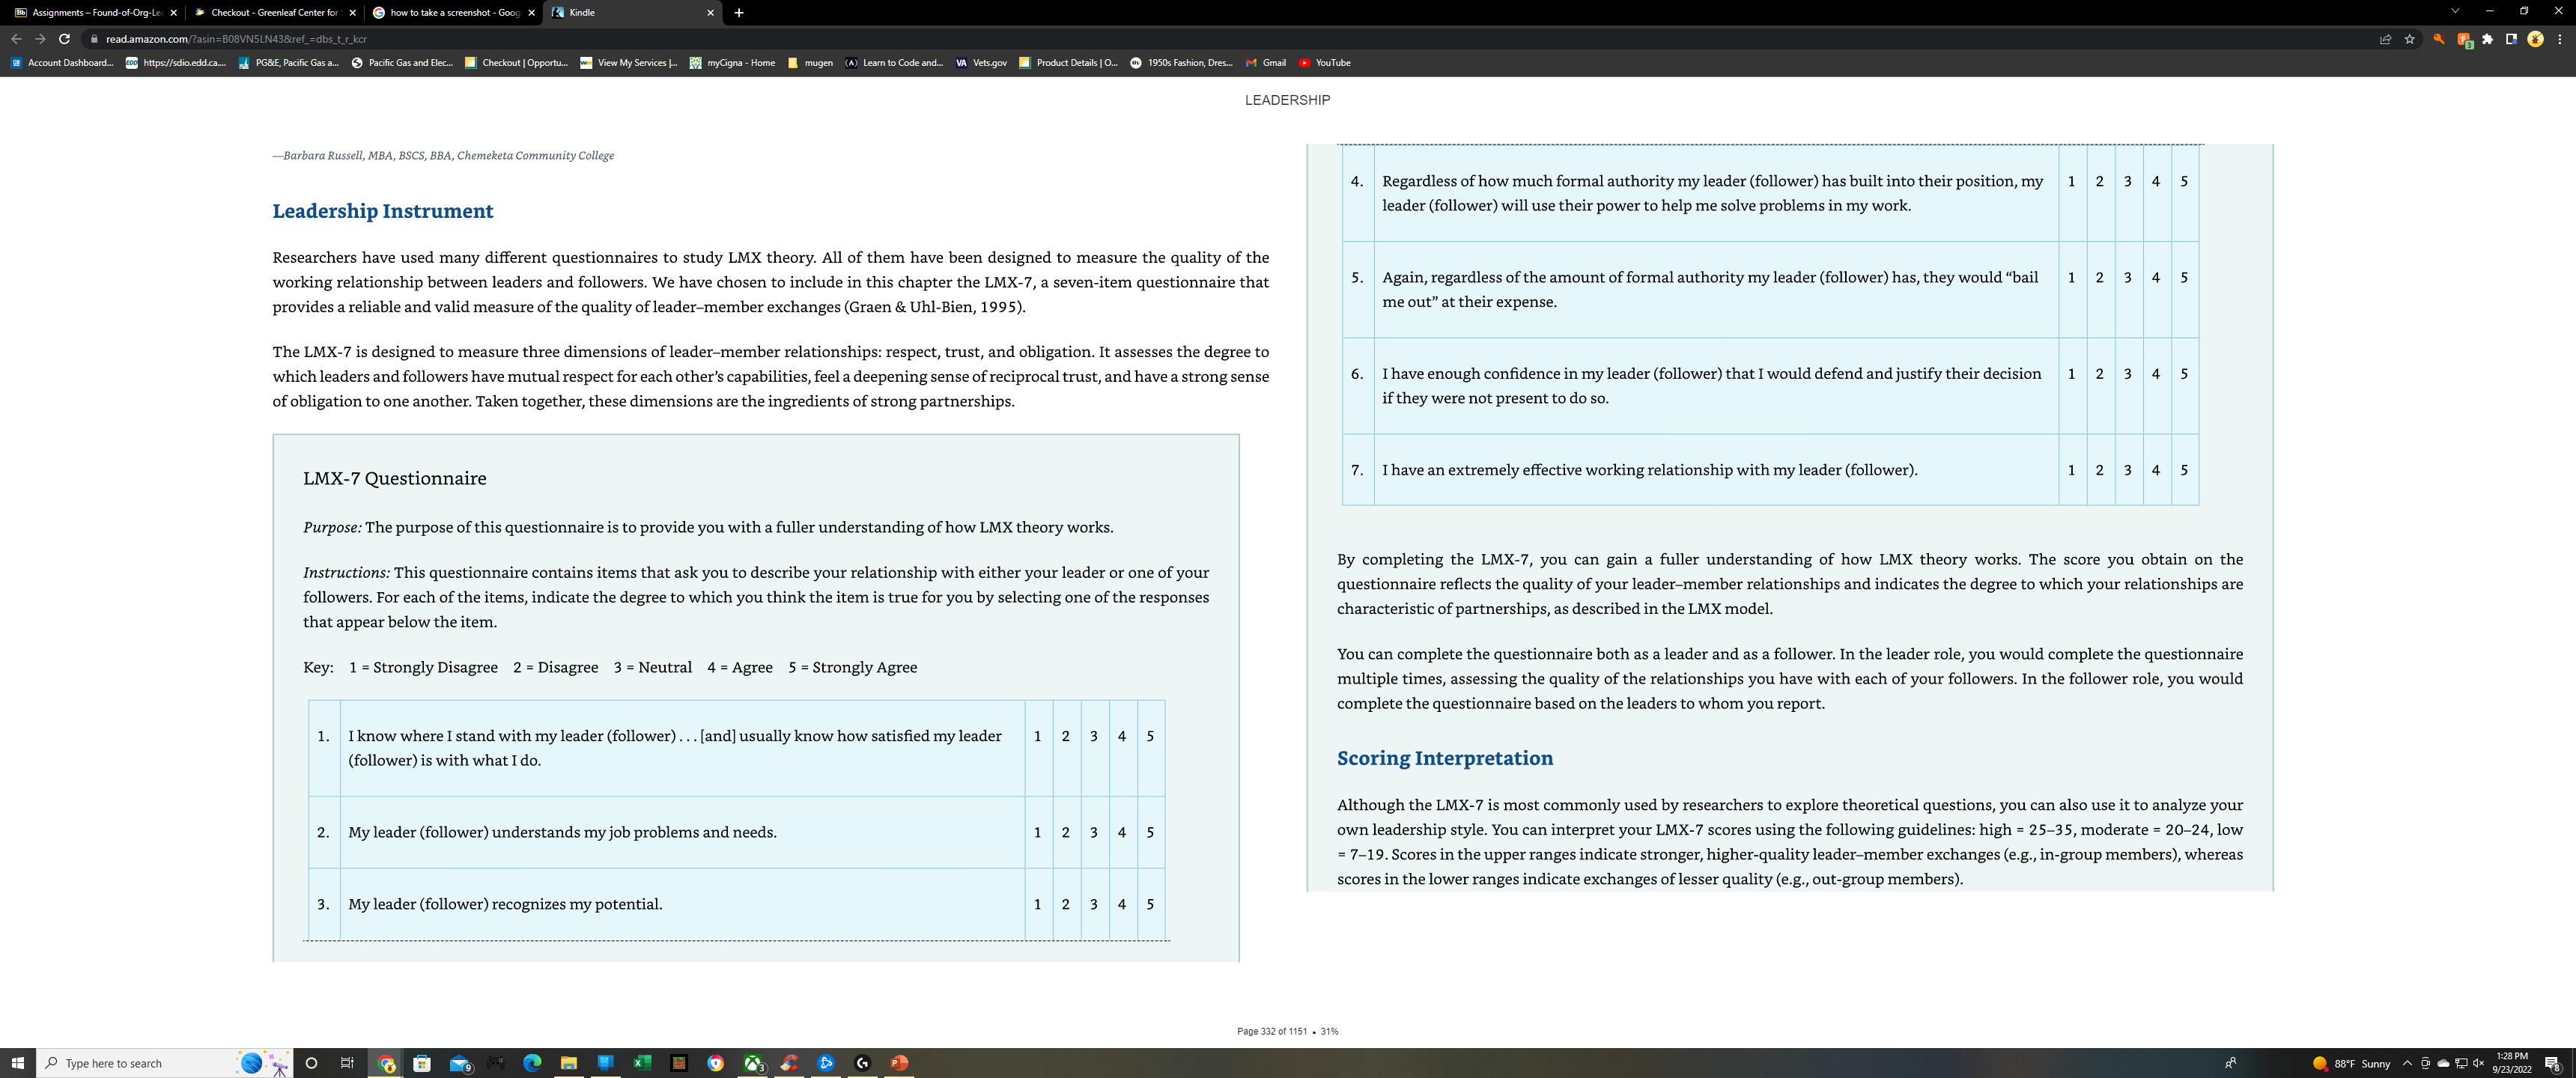Open a new browser tab
This screenshot has width=2576, height=1078.
738,13
